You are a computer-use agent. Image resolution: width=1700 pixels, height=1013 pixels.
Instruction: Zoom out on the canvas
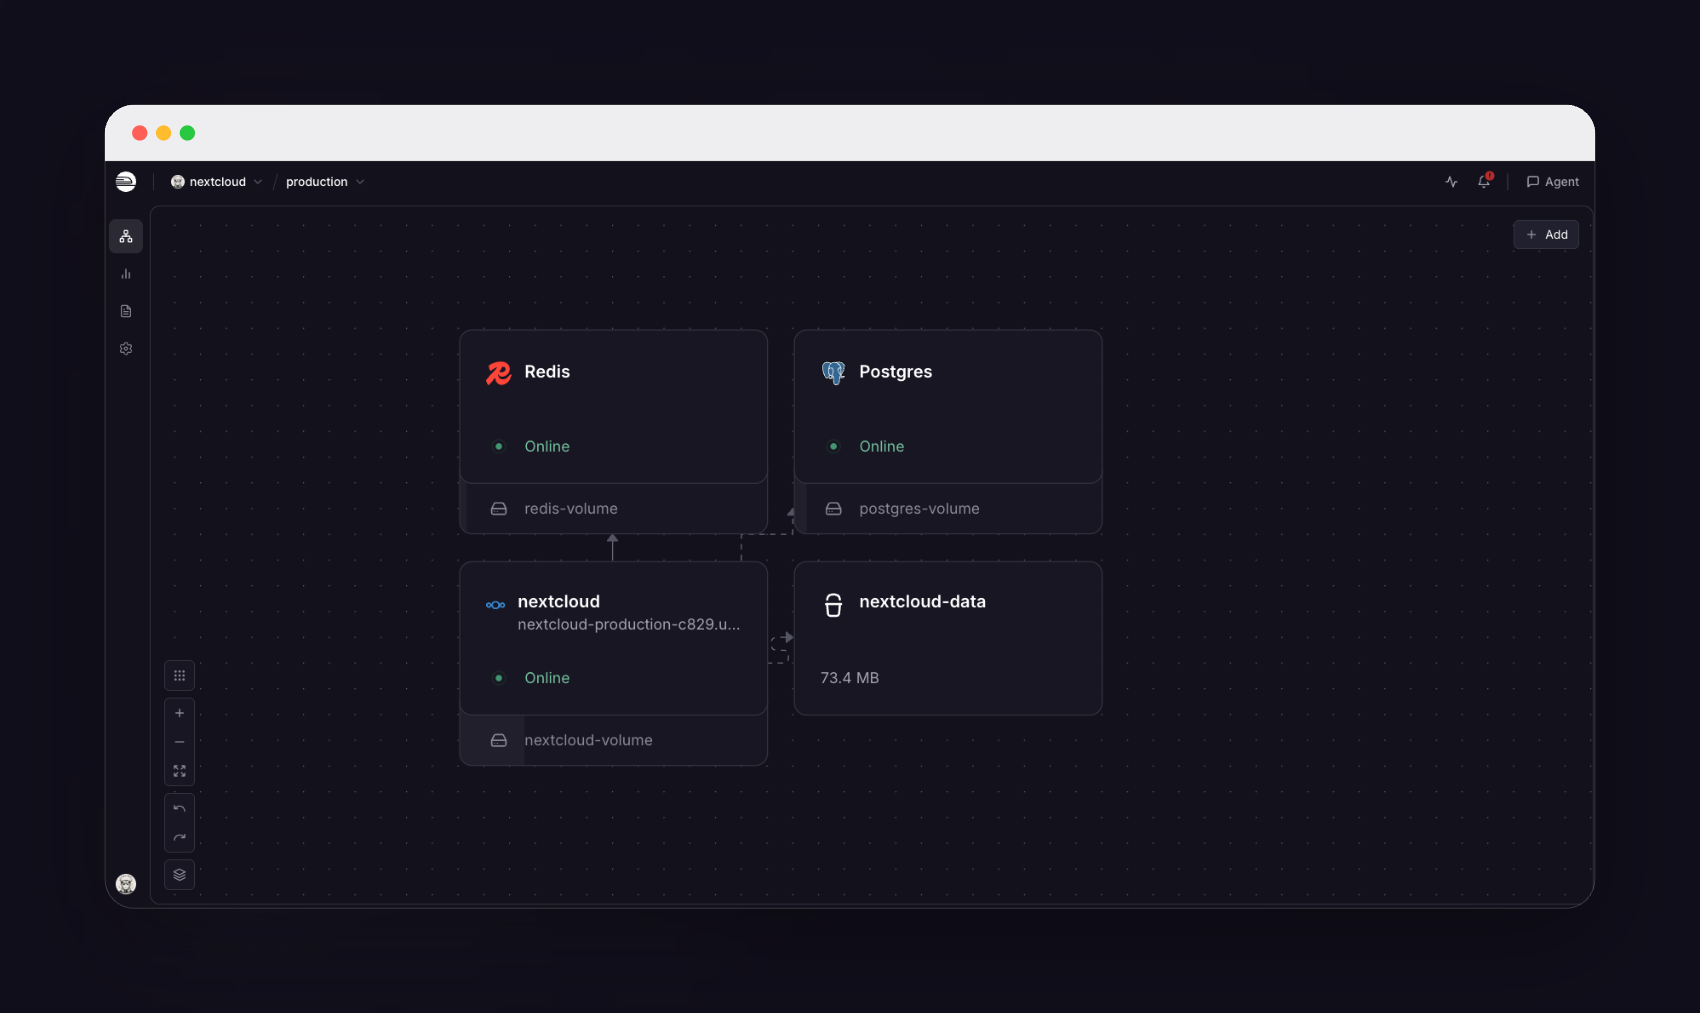pyautogui.click(x=180, y=742)
